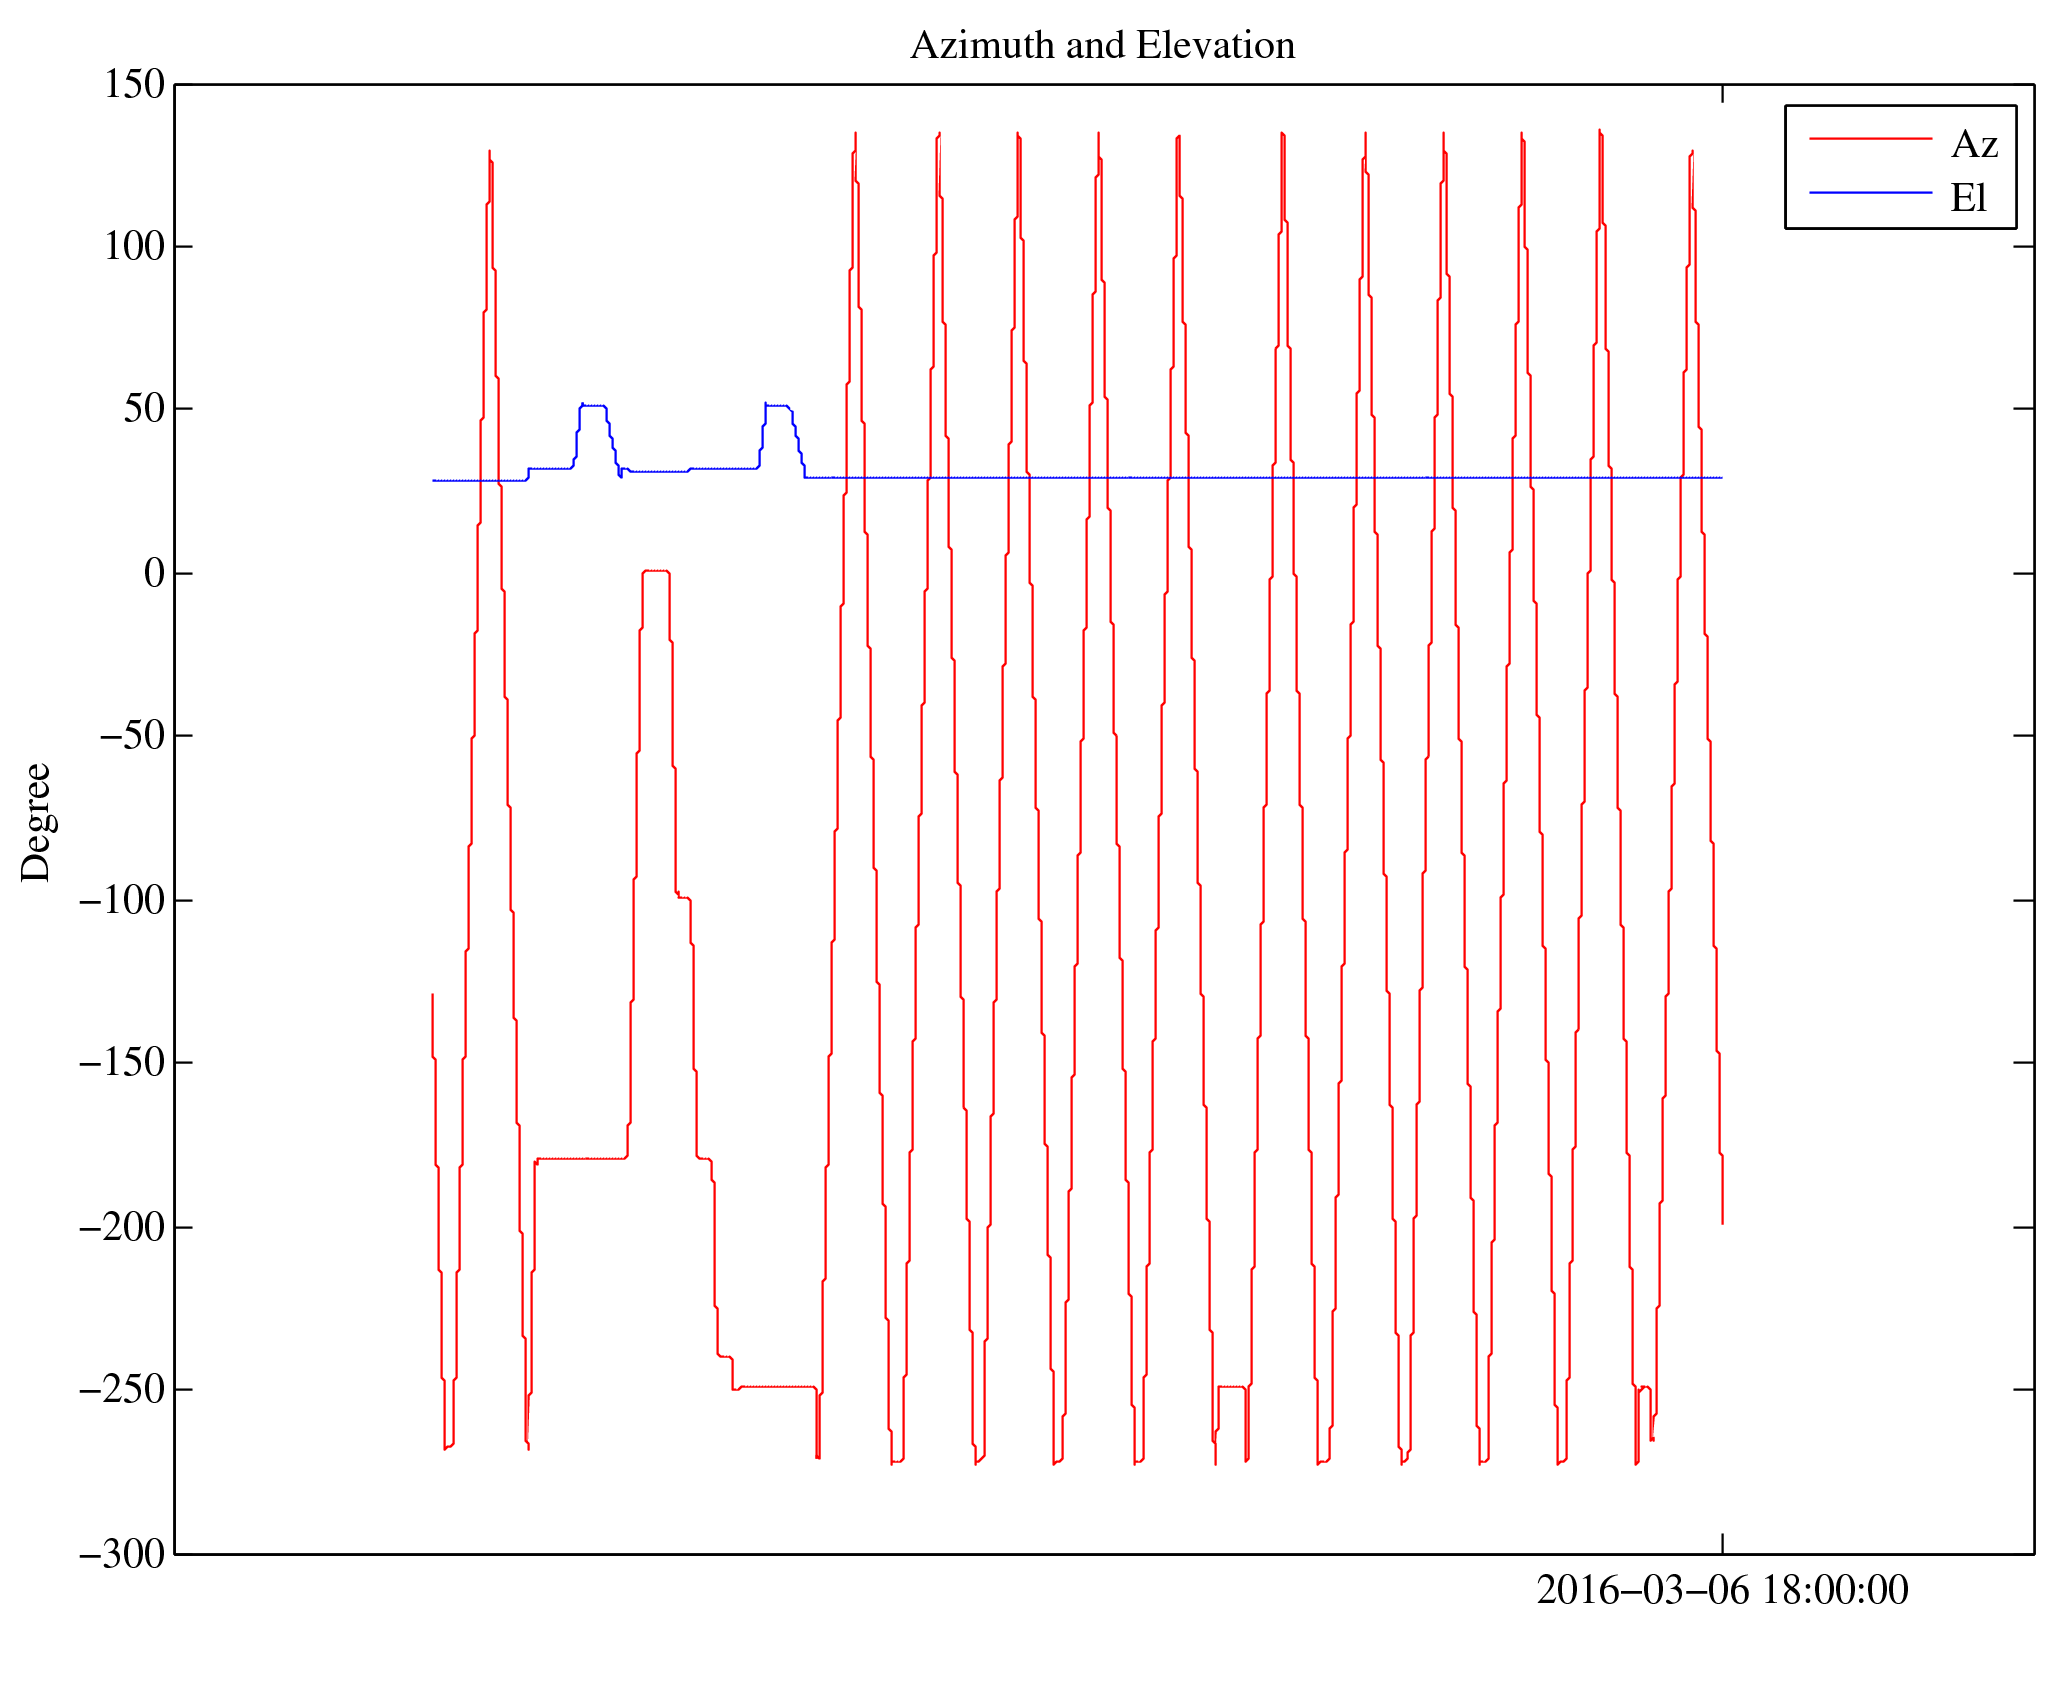Click the y-axis tick label 150

[134, 85]
